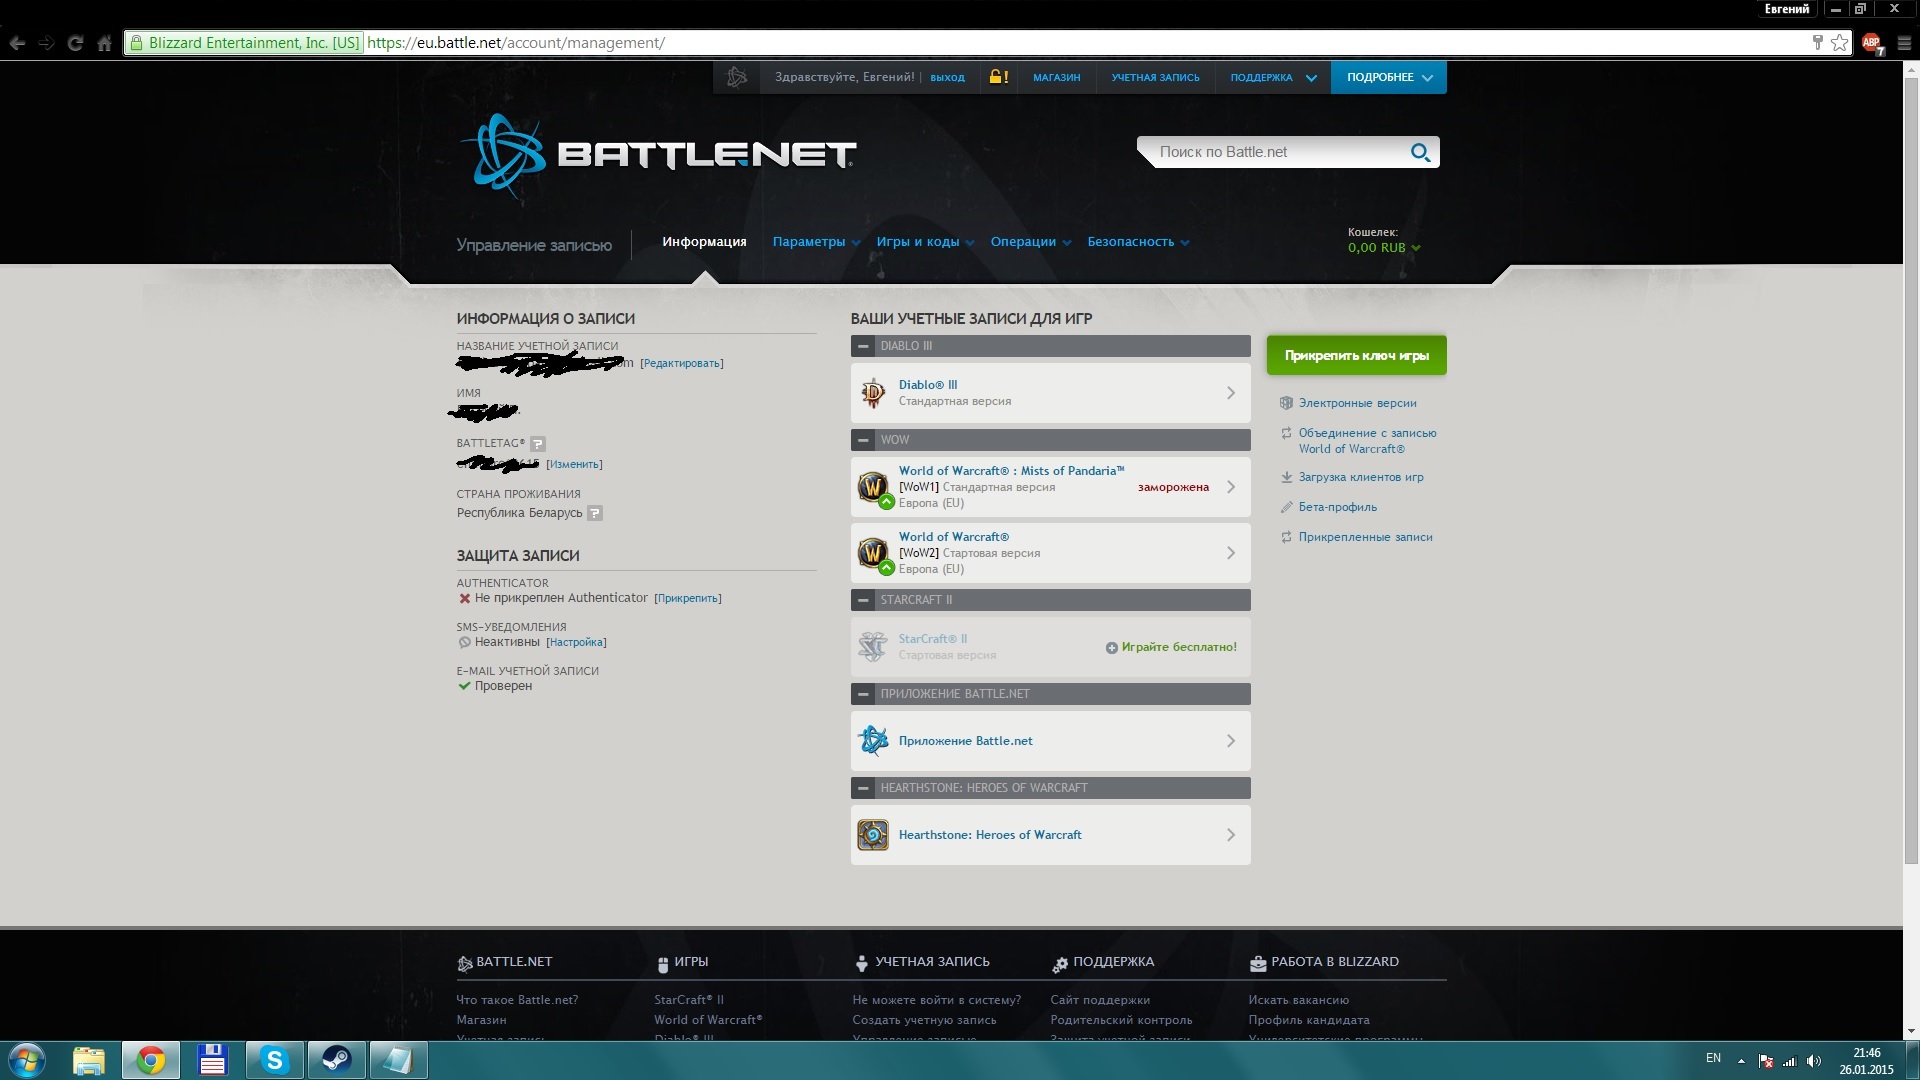Click the Battle.net app icon

(873, 741)
